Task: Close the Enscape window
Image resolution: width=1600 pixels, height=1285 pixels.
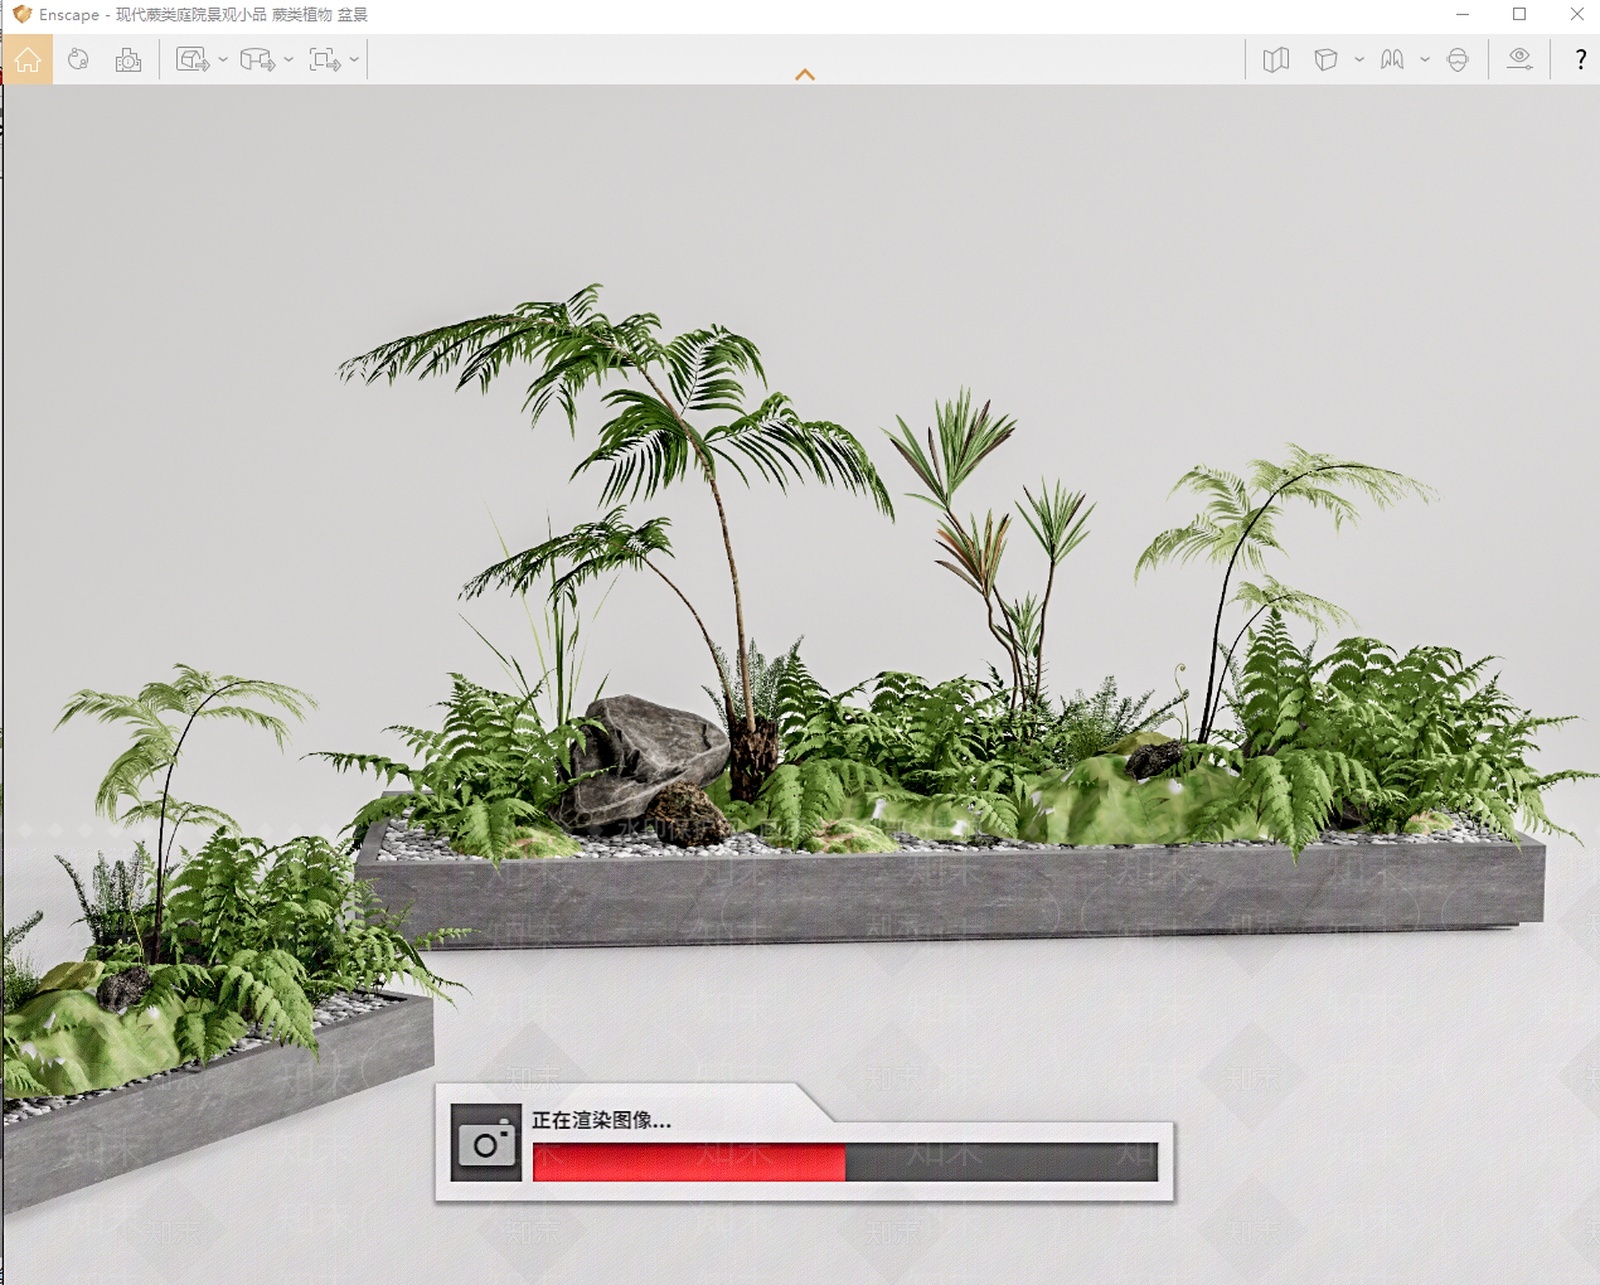Action: (1576, 14)
